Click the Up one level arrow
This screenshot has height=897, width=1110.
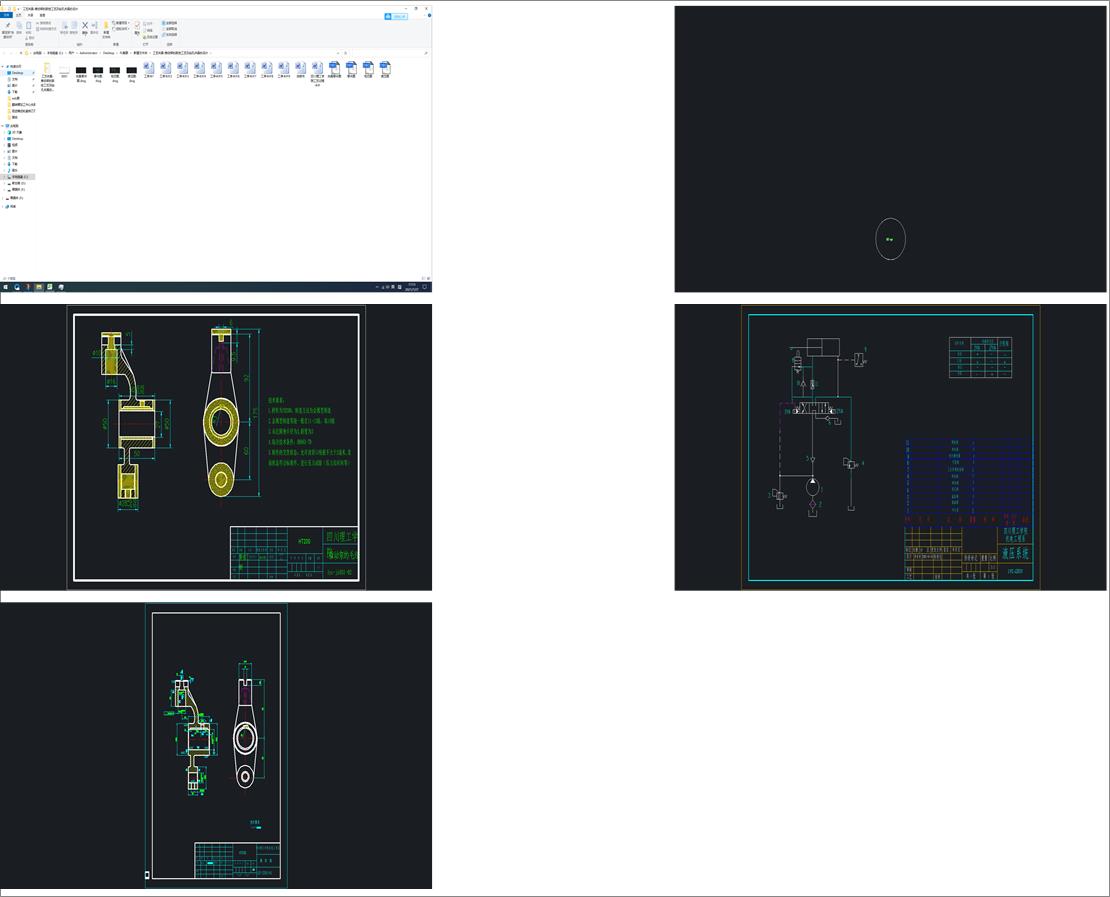click(21, 53)
